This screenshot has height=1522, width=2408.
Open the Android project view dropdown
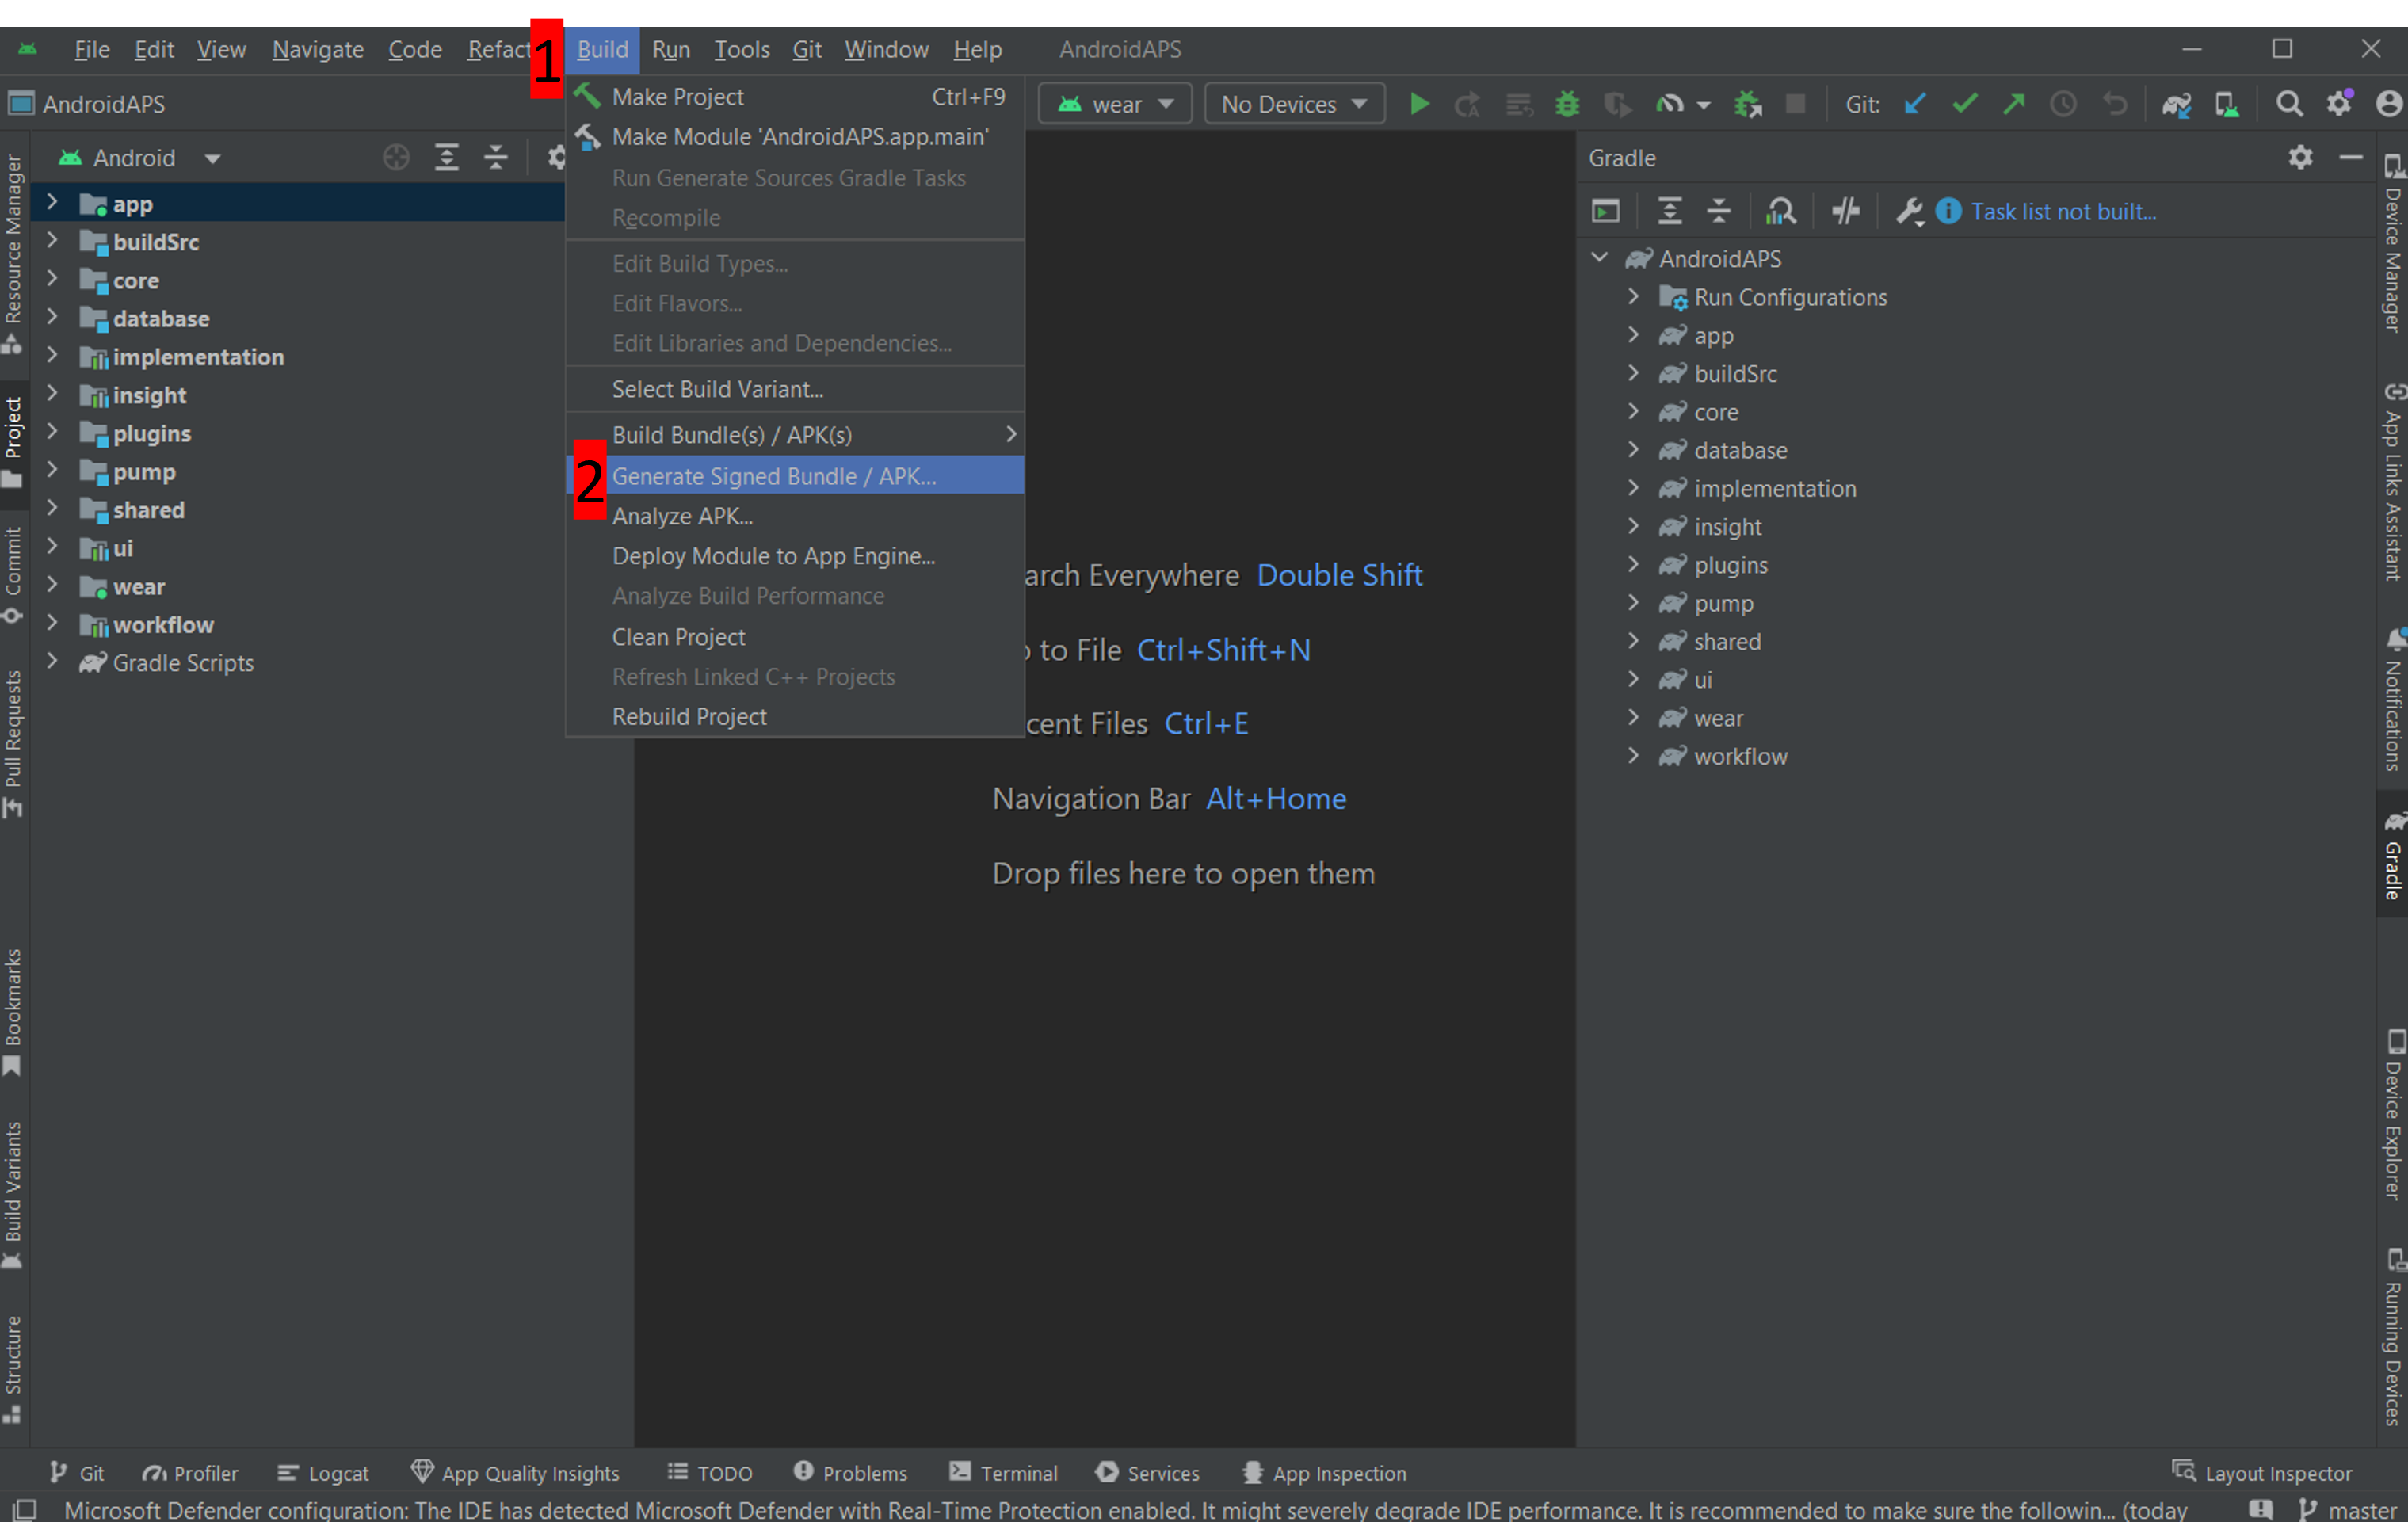tap(139, 158)
